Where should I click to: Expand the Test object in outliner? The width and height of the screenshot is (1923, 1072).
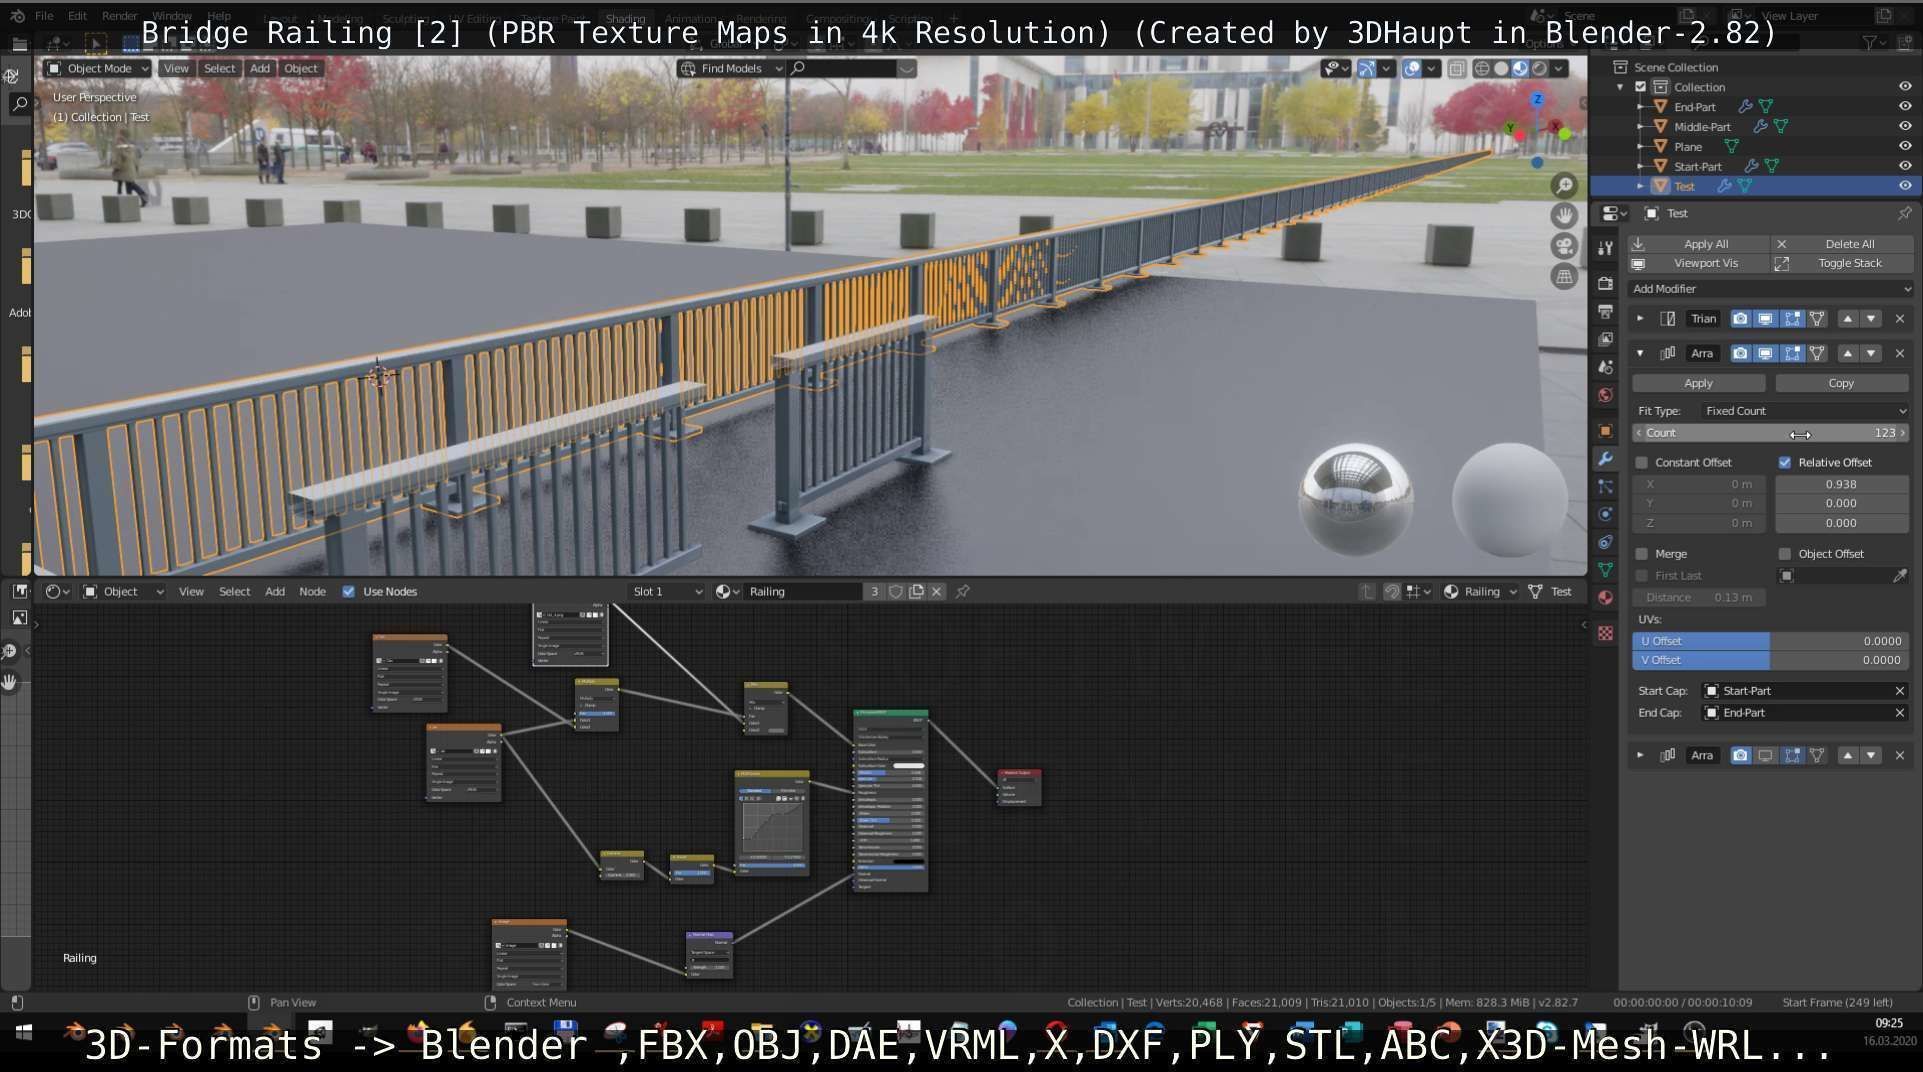coord(1640,186)
